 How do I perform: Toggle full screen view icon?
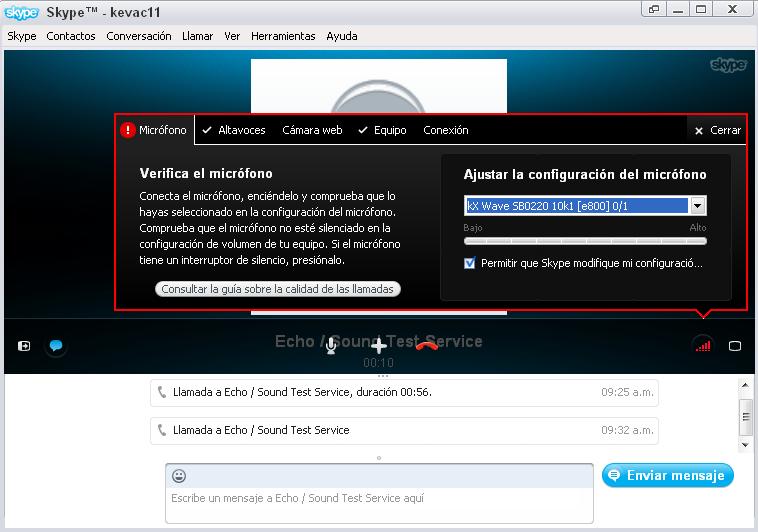[735, 346]
